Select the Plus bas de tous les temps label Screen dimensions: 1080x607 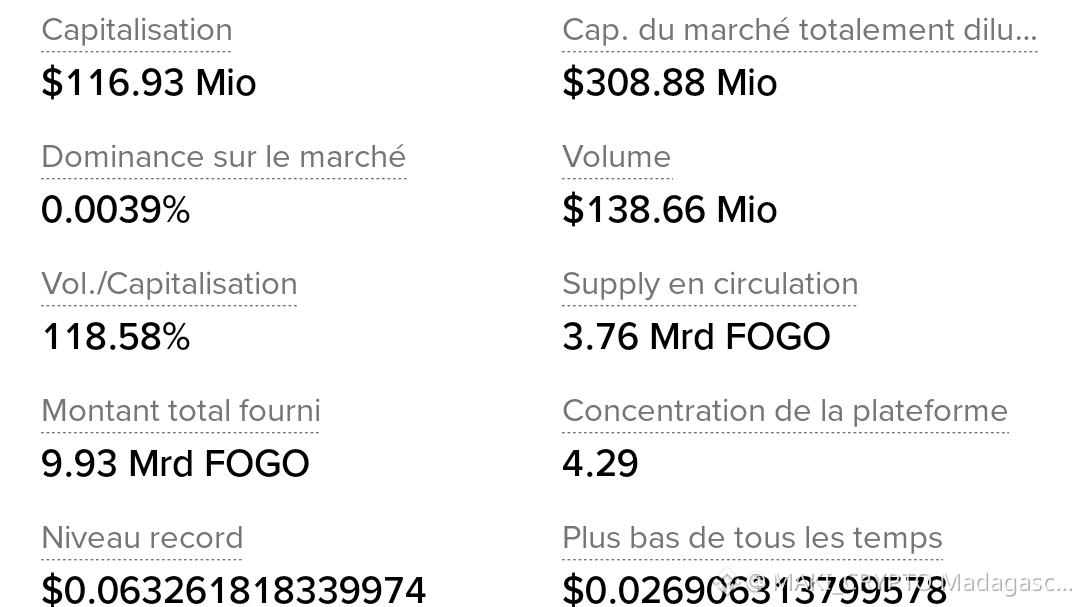tap(752, 538)
